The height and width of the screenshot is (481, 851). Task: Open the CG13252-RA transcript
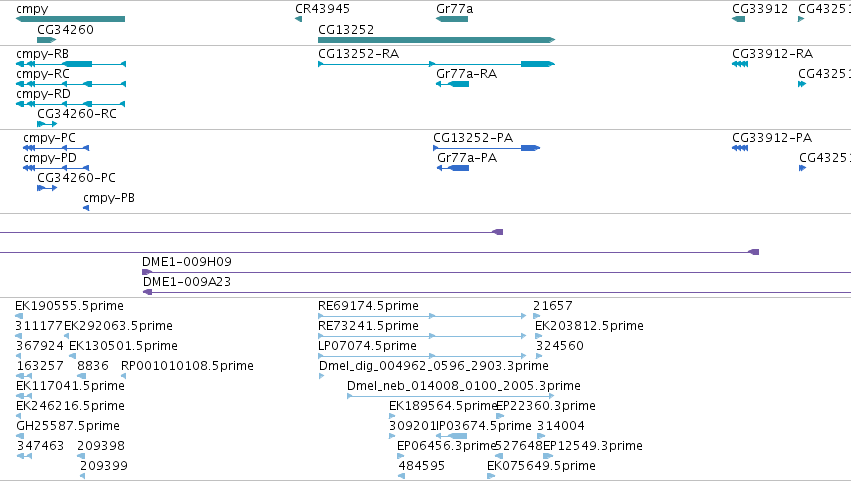pos(436,64)
